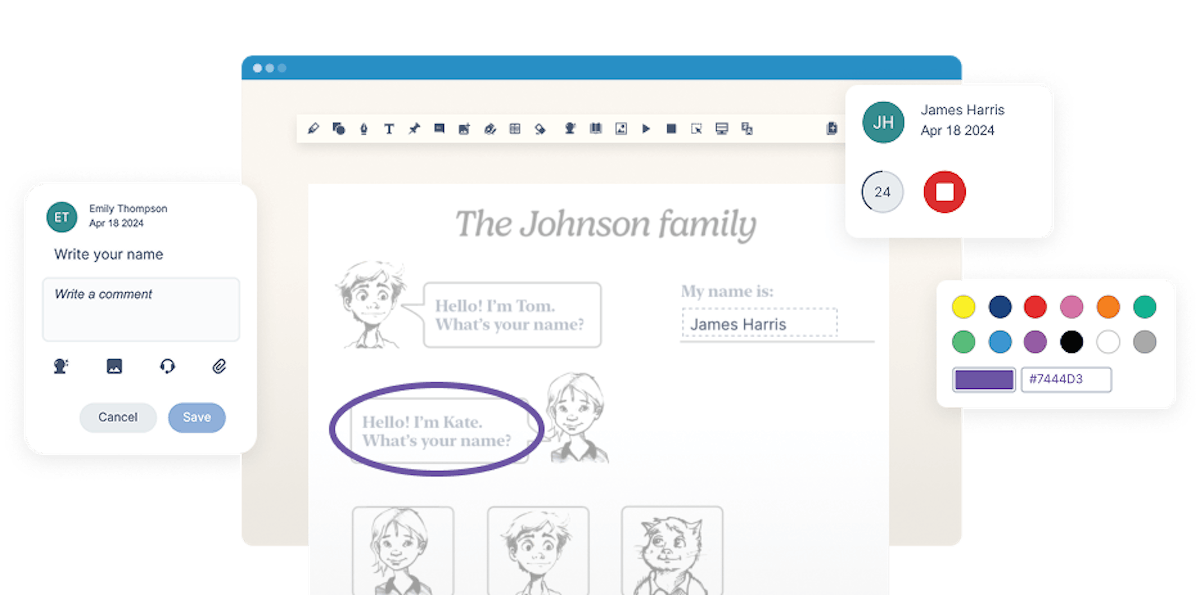This screenshot has height=595, width=1200.
Task: Insert an image into Emily's comment
Action: coord(113,366)
